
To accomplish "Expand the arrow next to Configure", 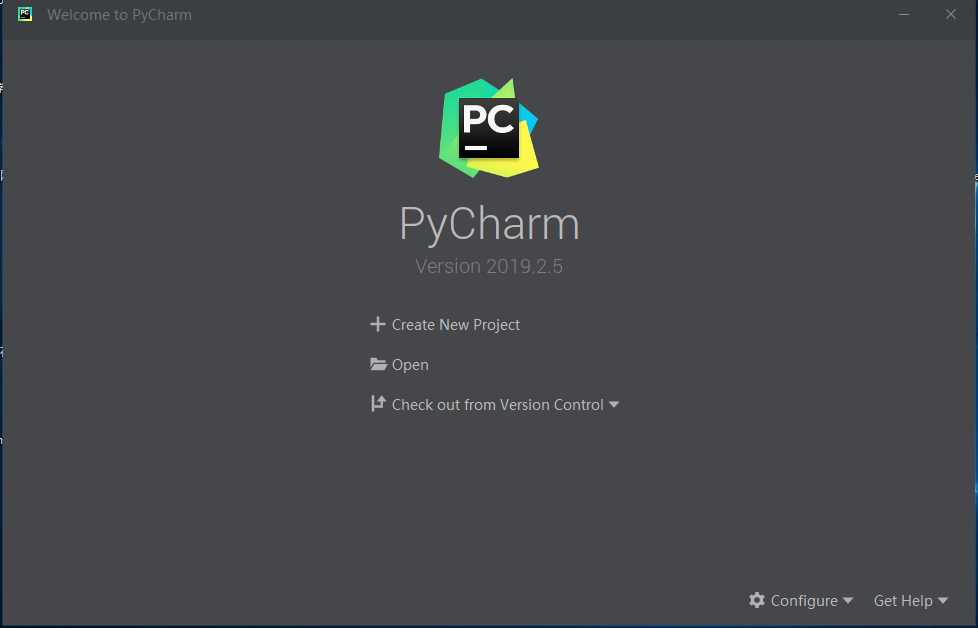I will (848, 600).
